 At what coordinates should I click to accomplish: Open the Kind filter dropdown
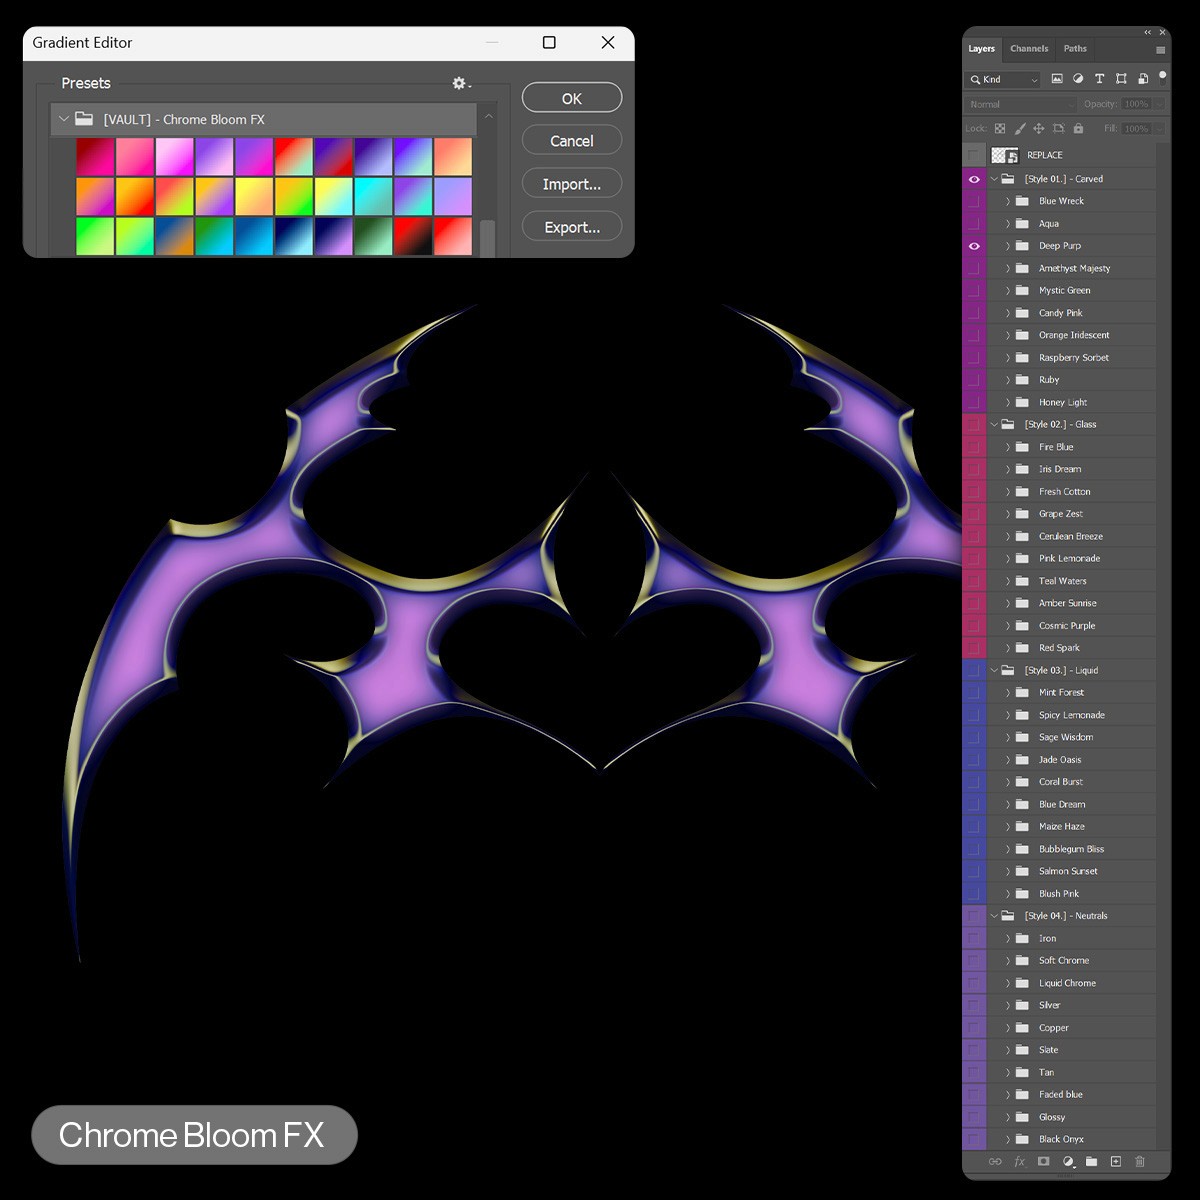coord(1004,79)
